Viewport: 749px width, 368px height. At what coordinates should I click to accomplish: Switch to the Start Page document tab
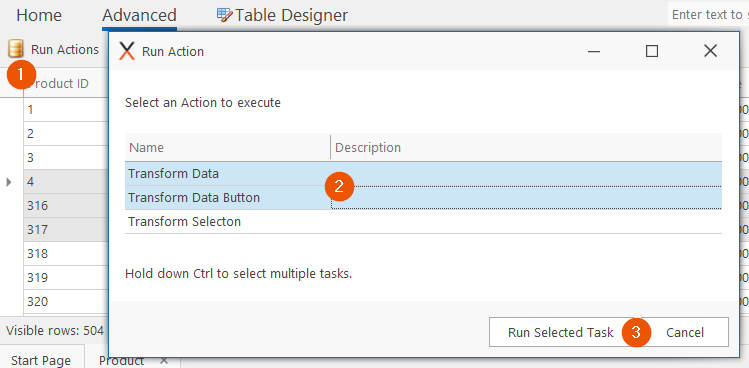click(x=41, y=360)
